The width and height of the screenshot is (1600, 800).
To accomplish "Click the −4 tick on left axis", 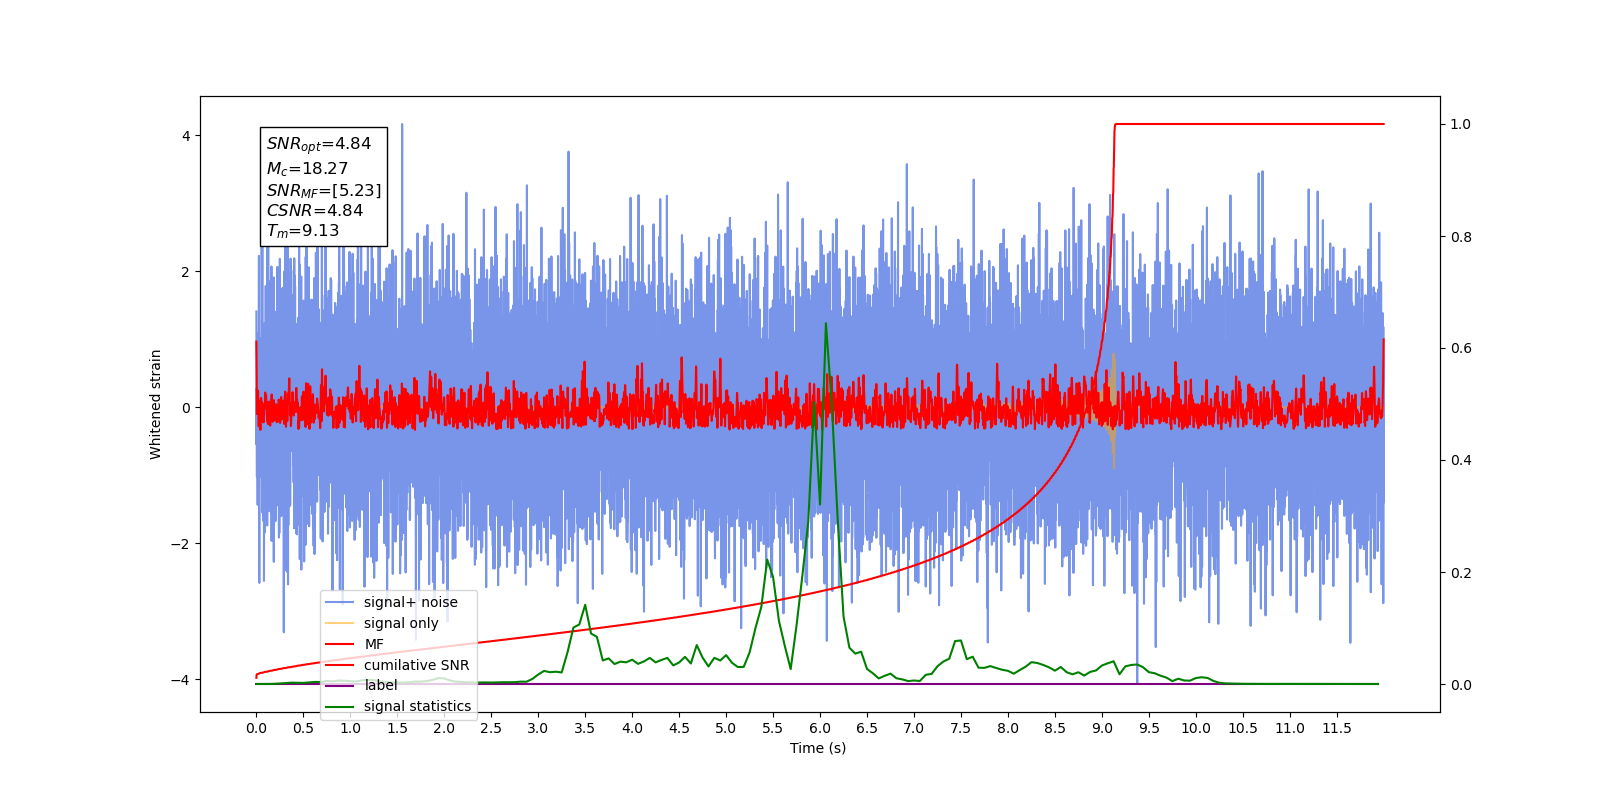I will 181,680.
